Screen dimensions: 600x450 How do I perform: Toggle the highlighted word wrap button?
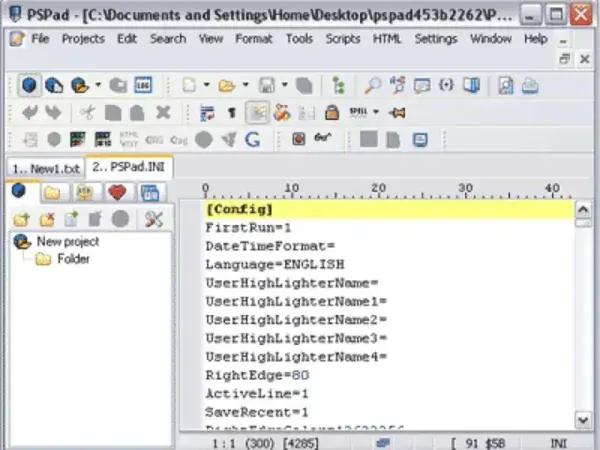[x=256, y=113]
